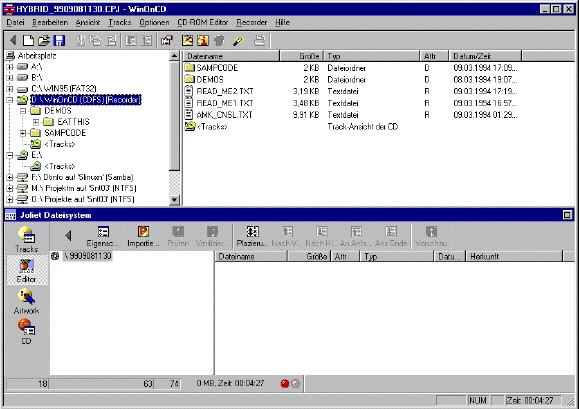Open the Ansicht menu
Screen dimensions: 579x409
pyautogui.click(x=88, y=23)
